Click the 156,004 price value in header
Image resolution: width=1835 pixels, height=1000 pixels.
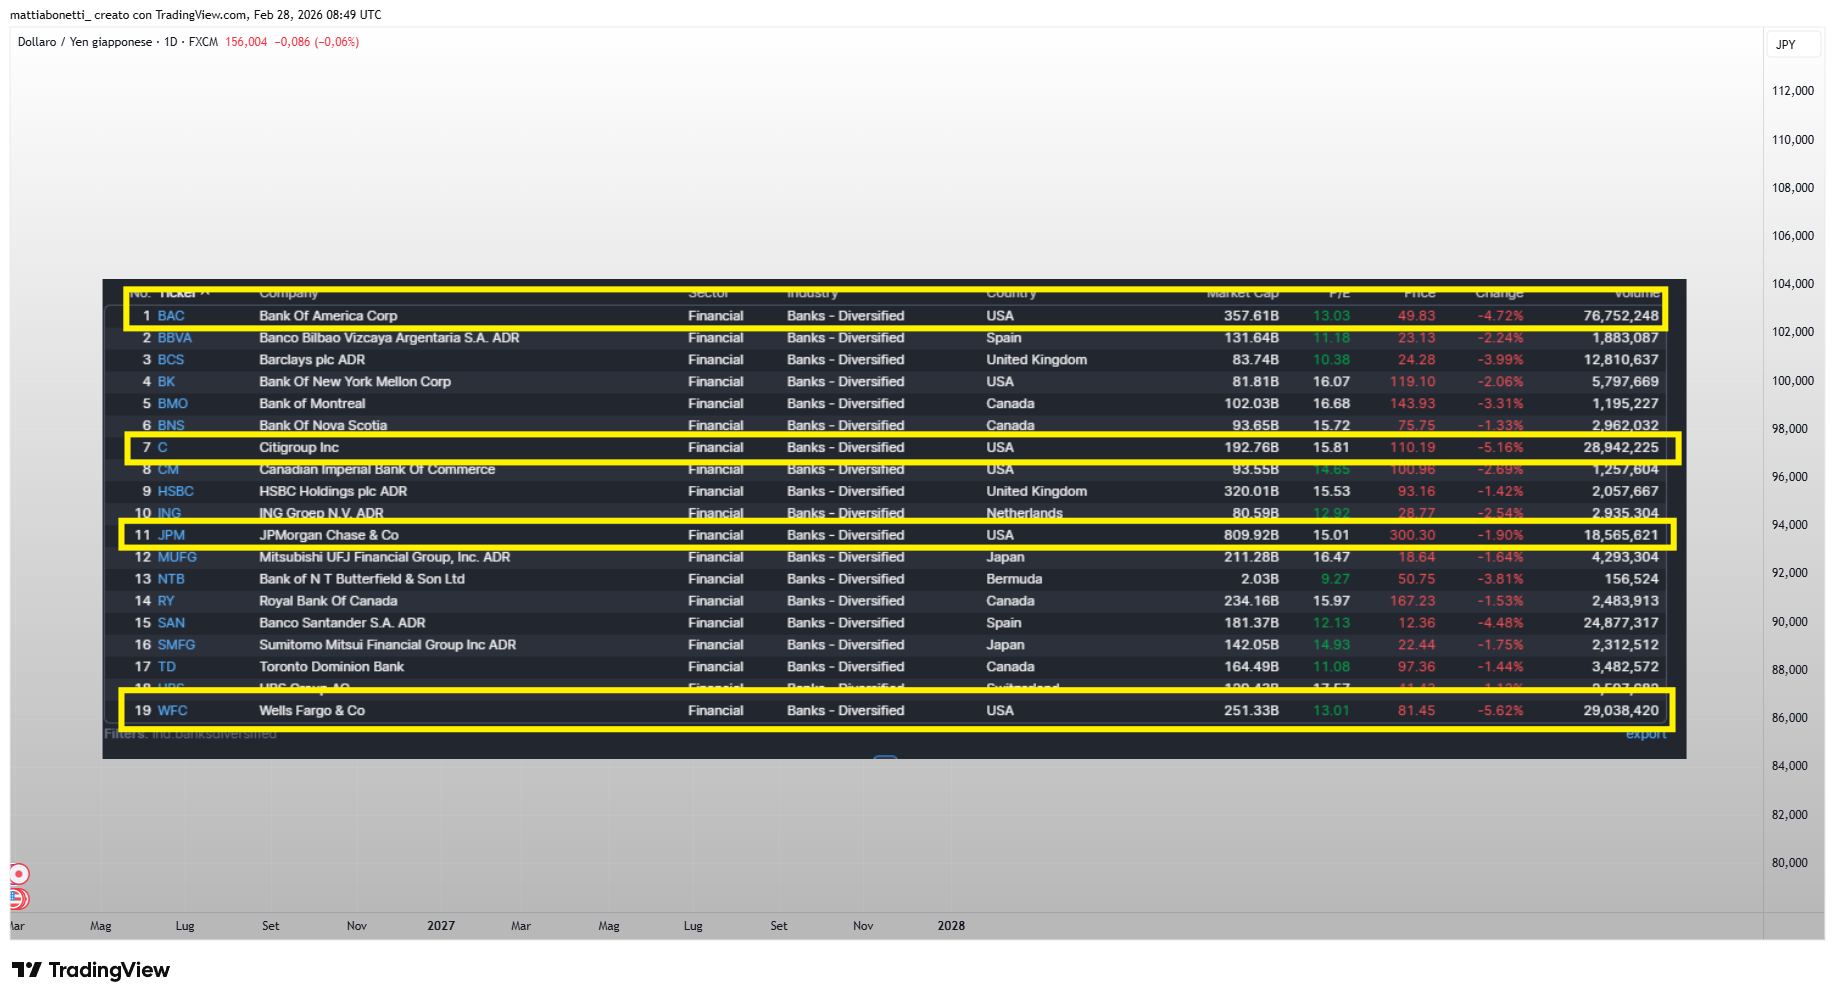point(246,42)
